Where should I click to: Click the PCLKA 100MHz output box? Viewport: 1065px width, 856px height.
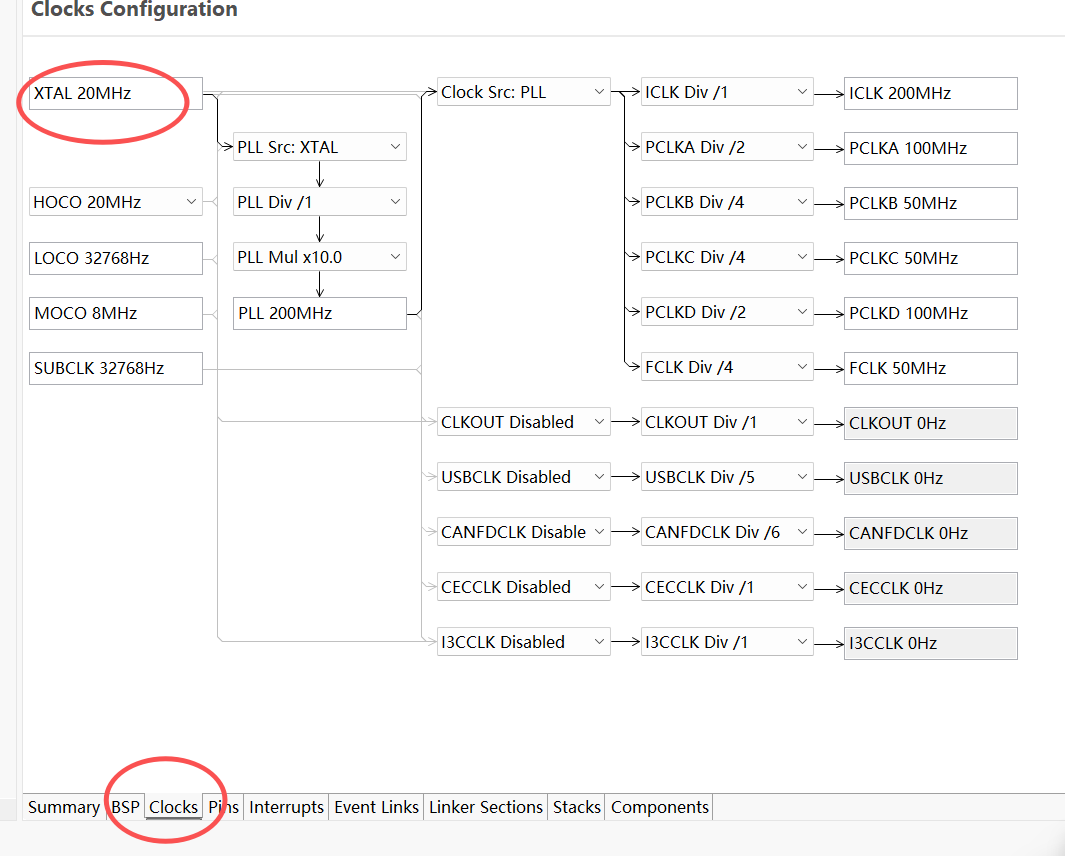931,148
